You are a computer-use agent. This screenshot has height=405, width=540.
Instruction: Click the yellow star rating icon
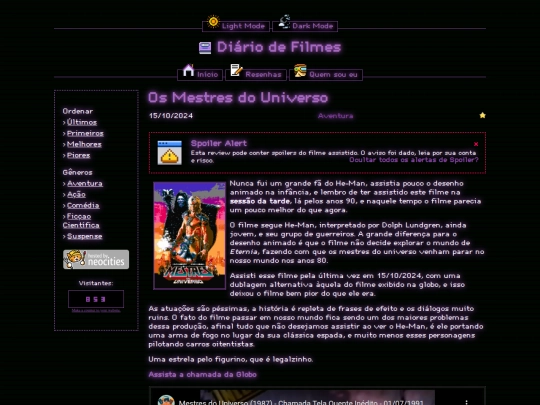coord(482,115)
